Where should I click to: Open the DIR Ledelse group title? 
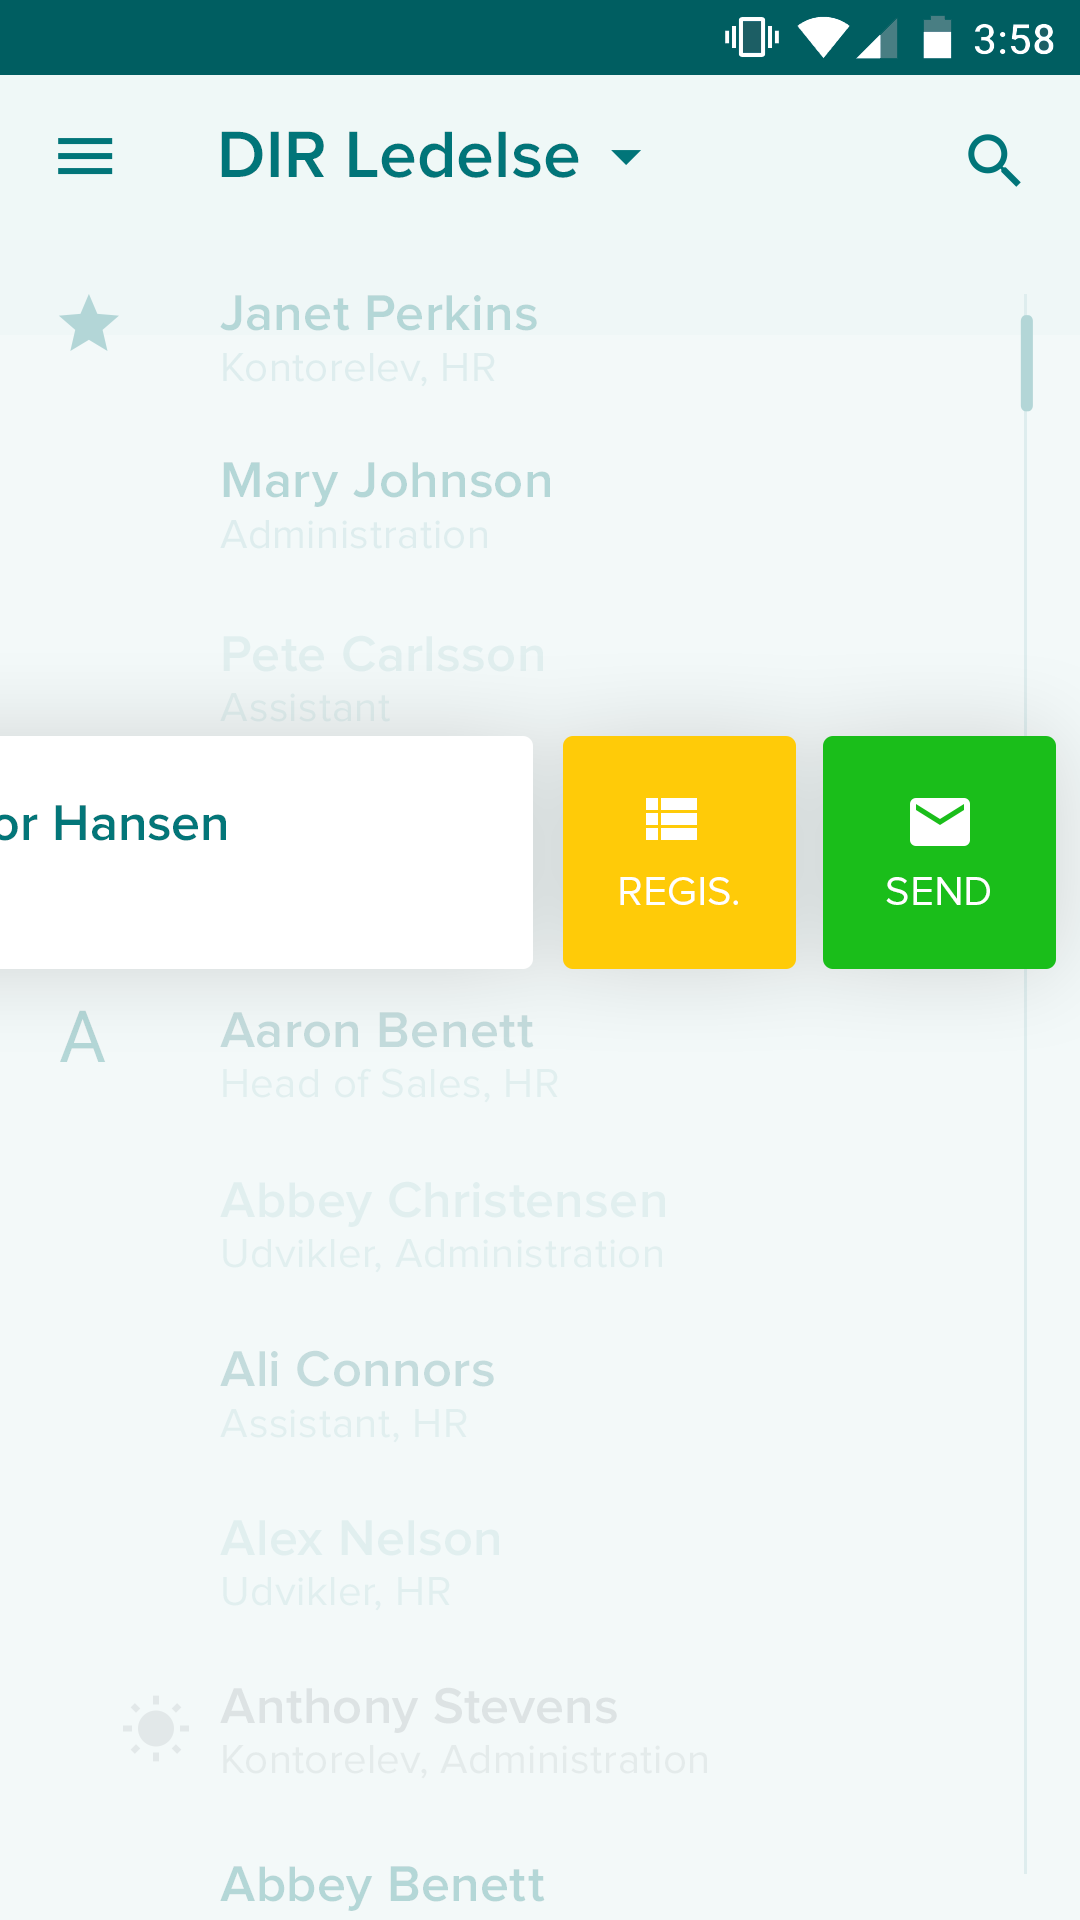click(x=399, y=157)
